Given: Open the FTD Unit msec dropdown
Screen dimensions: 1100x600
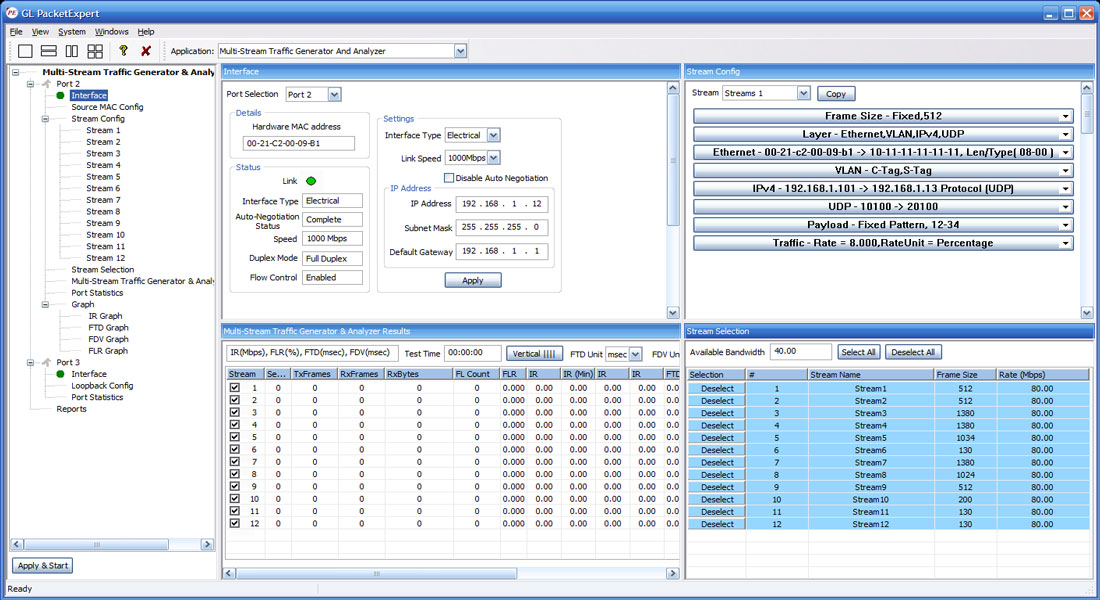Looking at the screenshot, I should [x=636, y=354].
